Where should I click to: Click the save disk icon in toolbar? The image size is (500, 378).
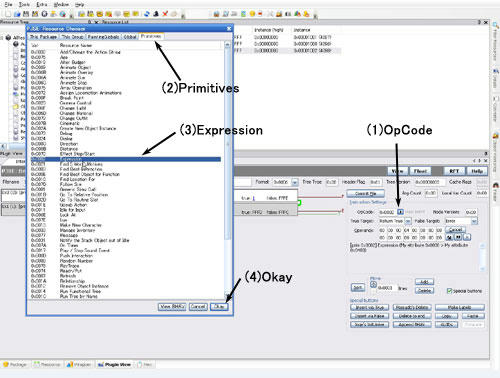point(26,14)
